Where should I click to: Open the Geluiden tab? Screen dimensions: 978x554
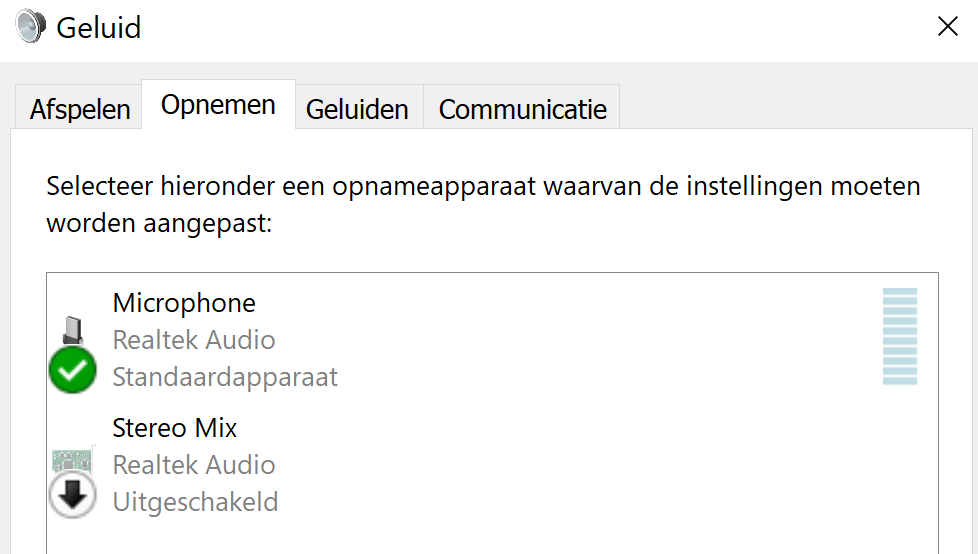point(358,109)
